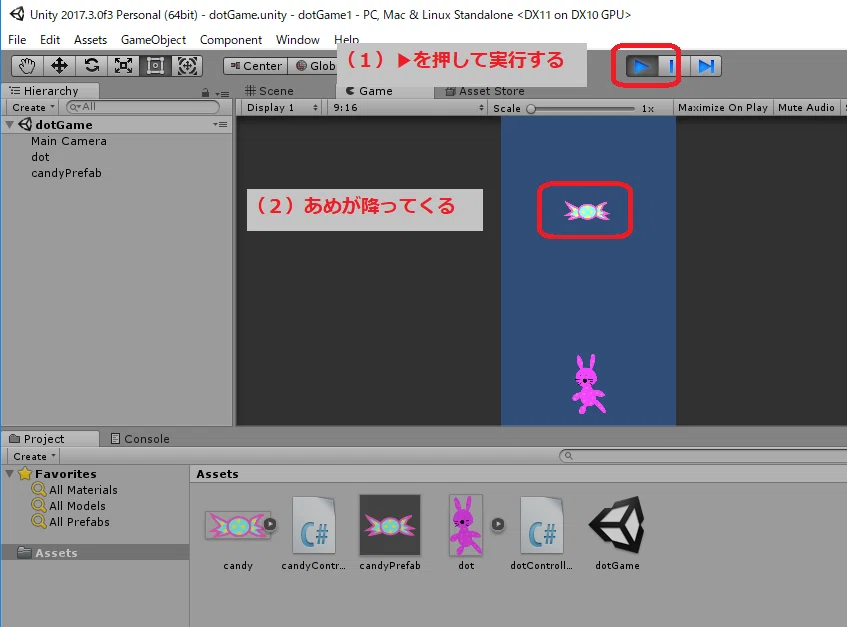The width and height of the screenshot is (847, 627).
Task: Open the dotGame scene options menu
Action: click(220, 124)
